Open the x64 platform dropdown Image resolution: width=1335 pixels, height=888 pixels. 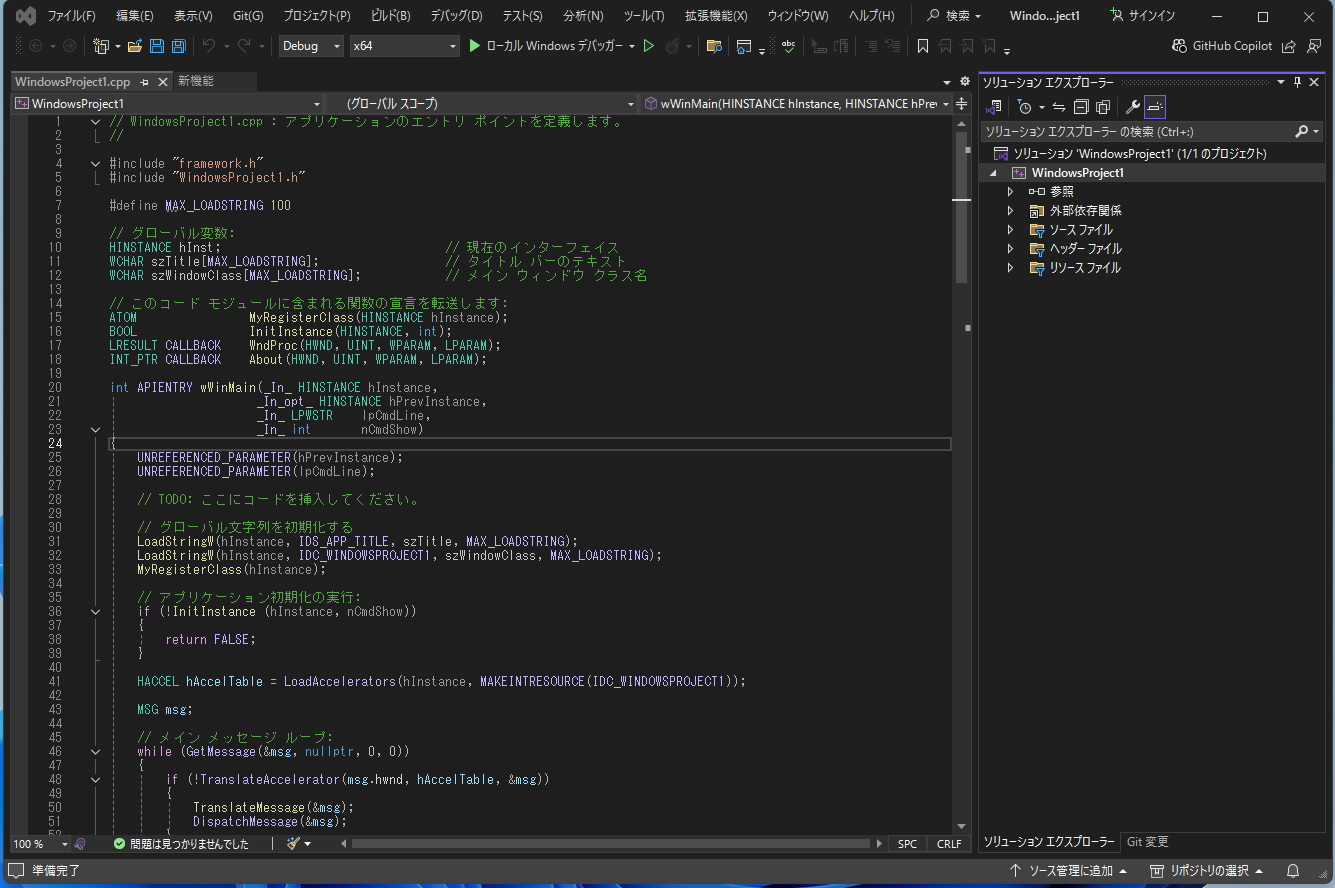(x=404, y=46)
